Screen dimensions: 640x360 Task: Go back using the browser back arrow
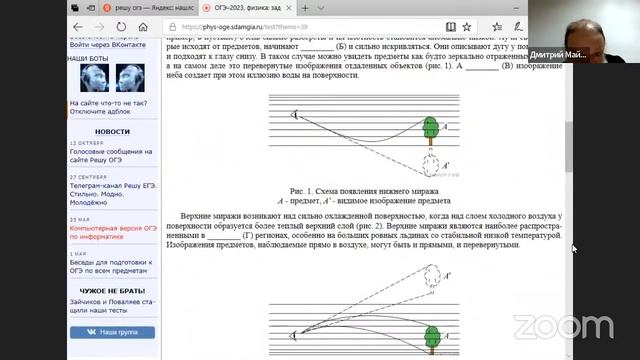(78, 27)
